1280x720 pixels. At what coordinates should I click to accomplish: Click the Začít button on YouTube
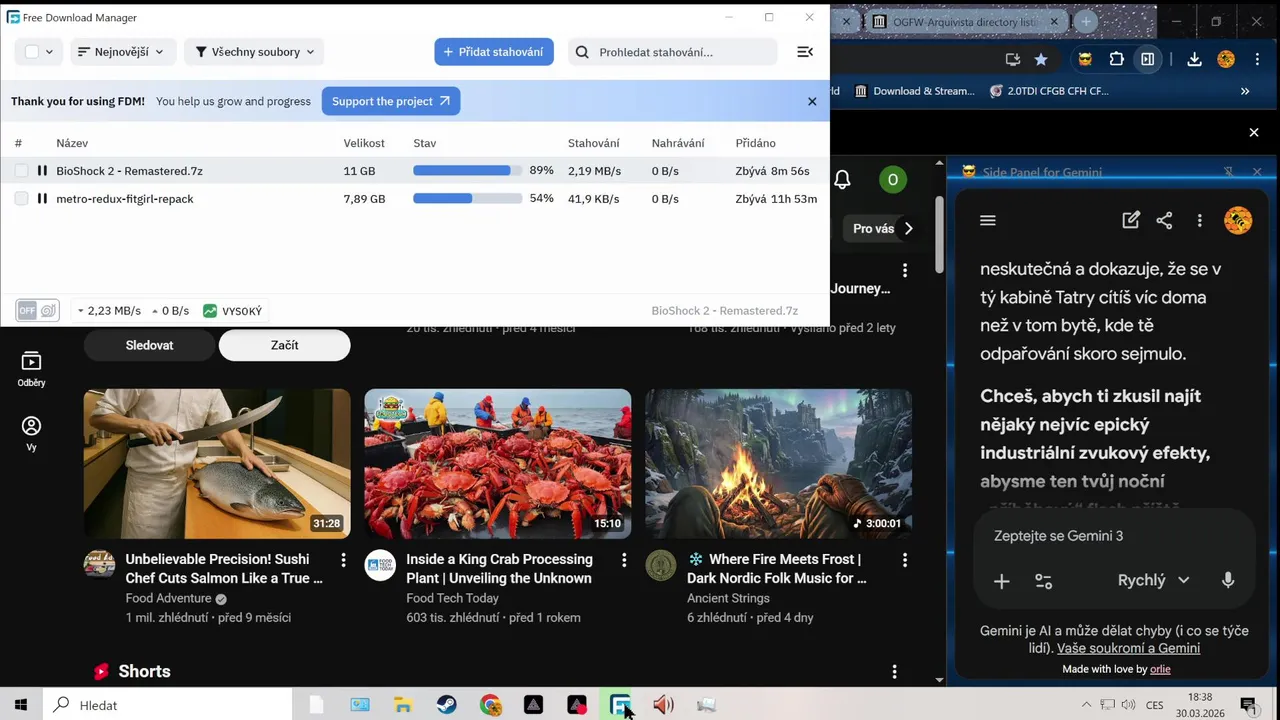[x=284, y=345]
